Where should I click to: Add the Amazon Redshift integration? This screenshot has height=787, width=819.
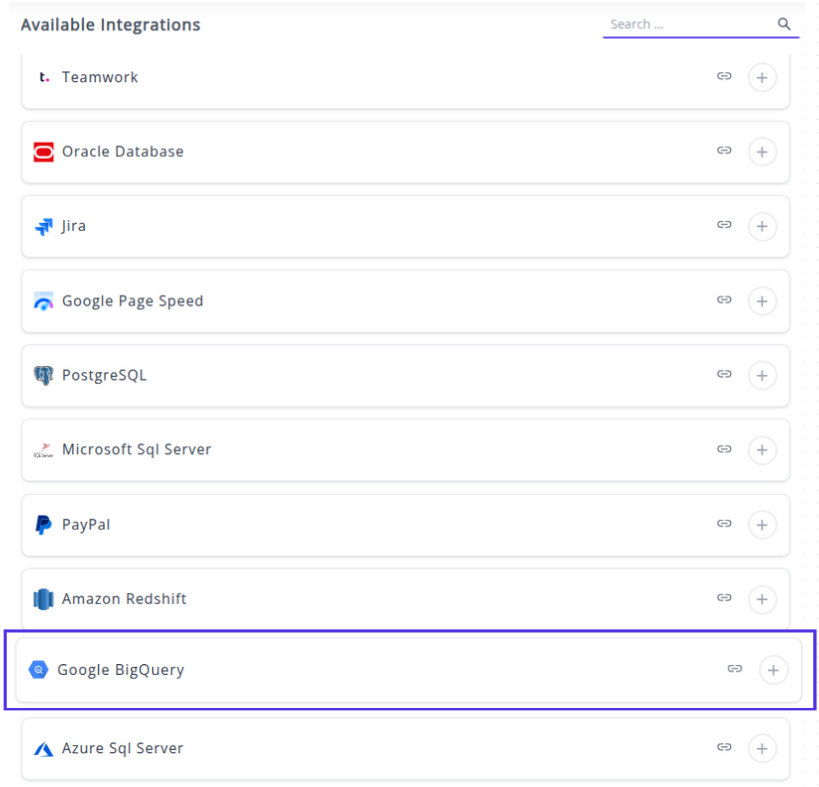[762, 599]
